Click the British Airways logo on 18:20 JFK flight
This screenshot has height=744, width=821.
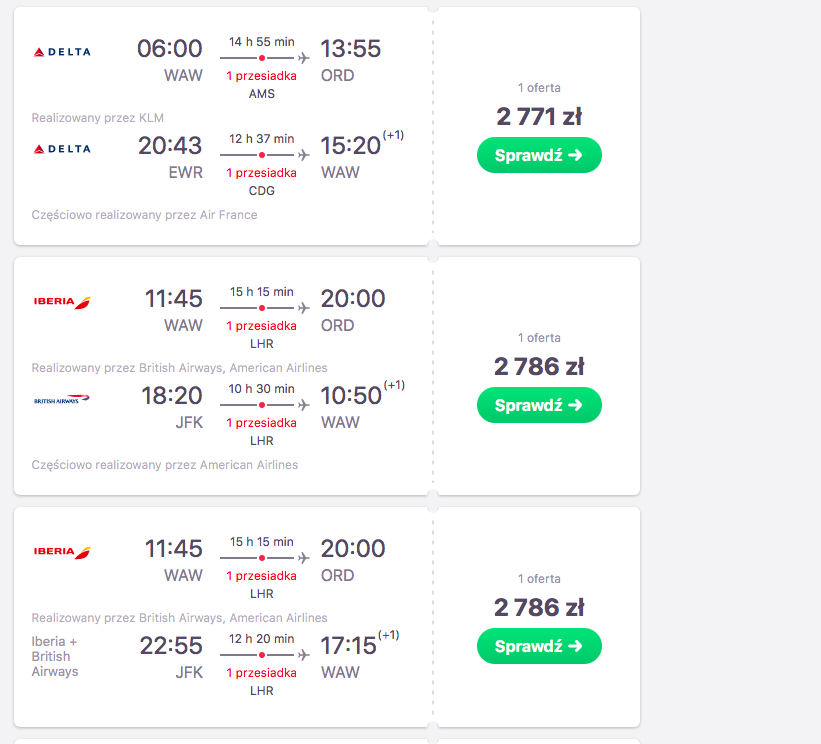pos(62,399)
